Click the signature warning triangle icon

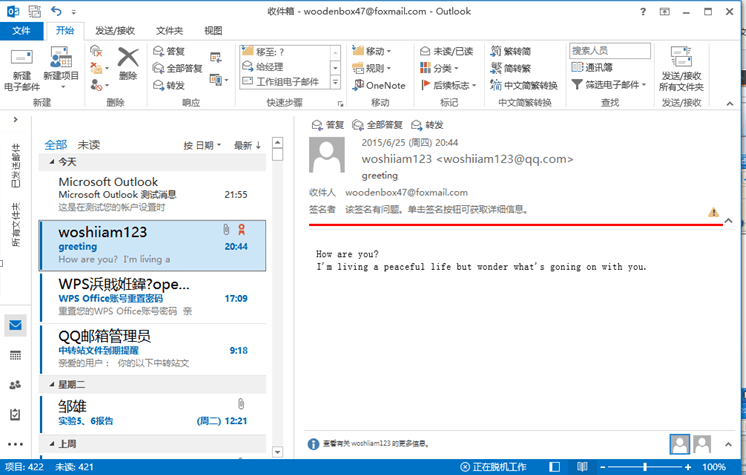(713, 212)
